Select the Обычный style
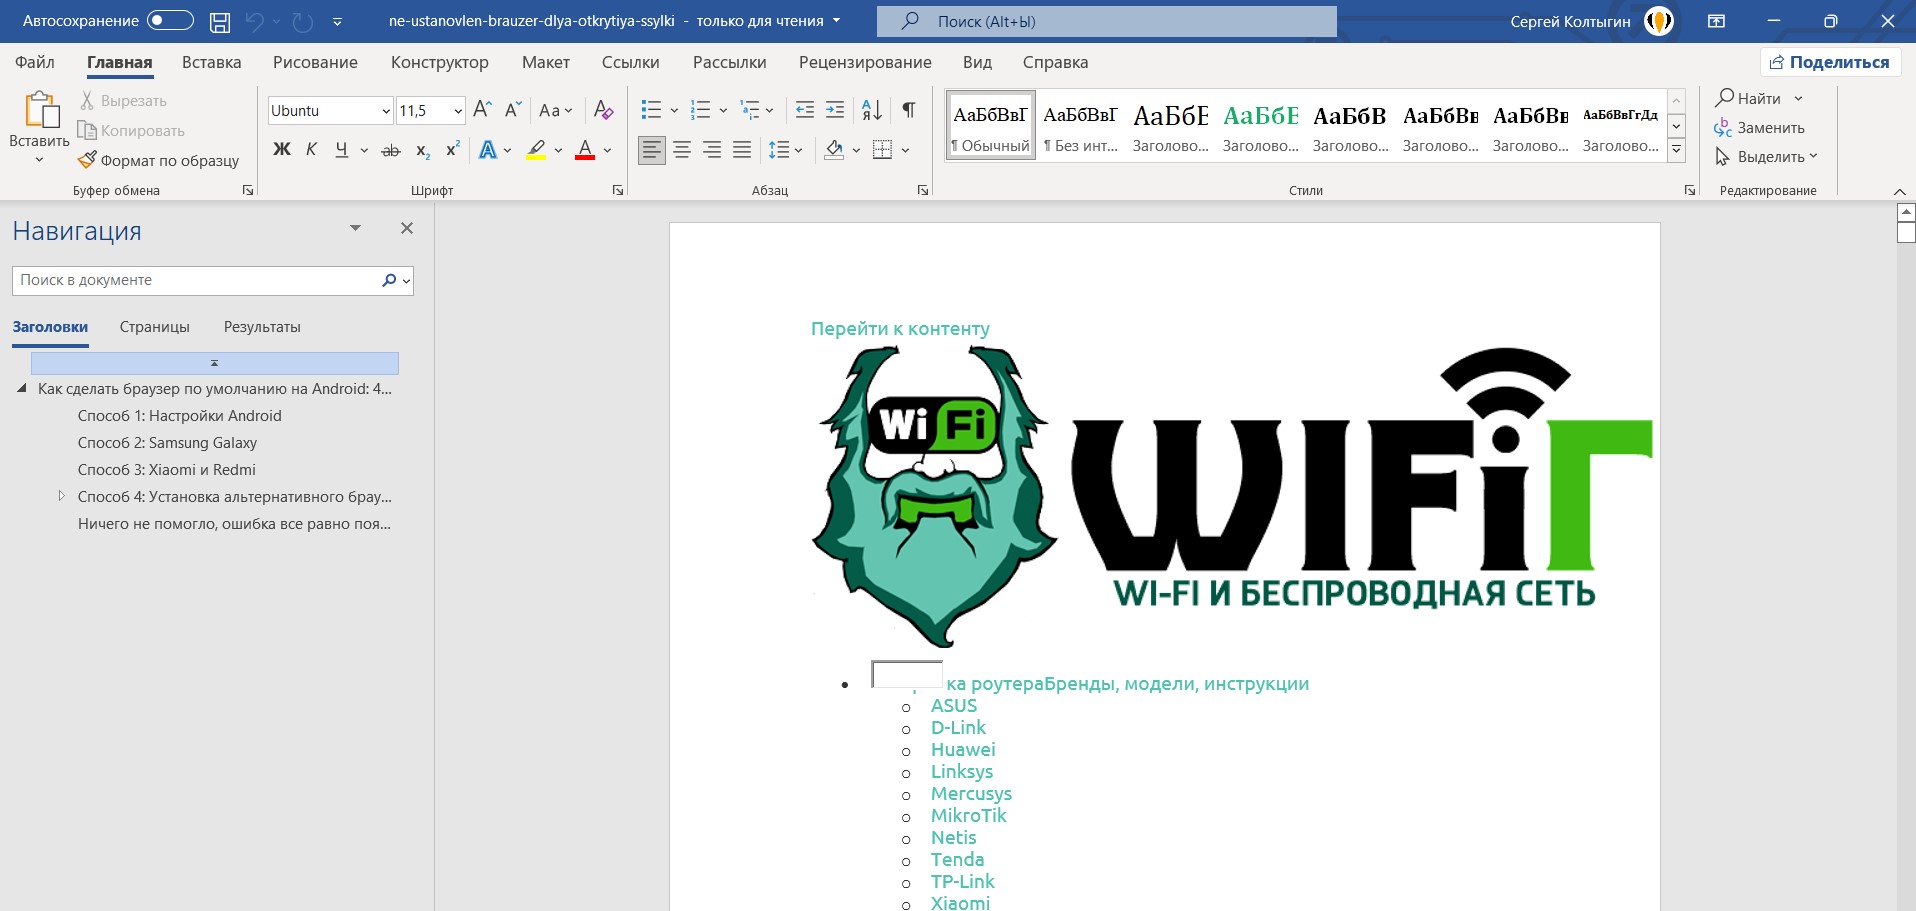 (x=990, y=126)
